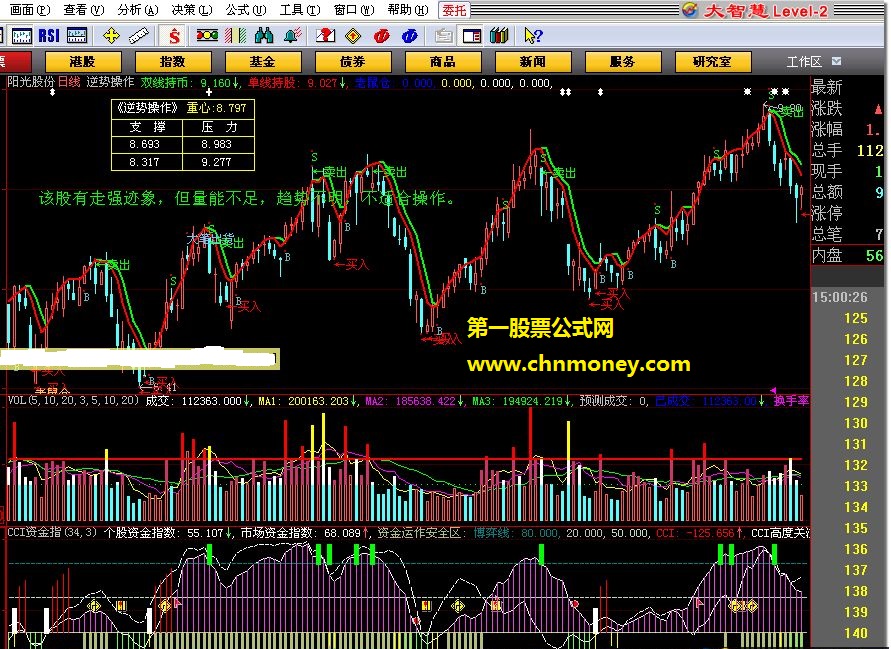Click the pressure value 9.277
The width and height of the screenshot is (891, 649).
pos(216,162)
